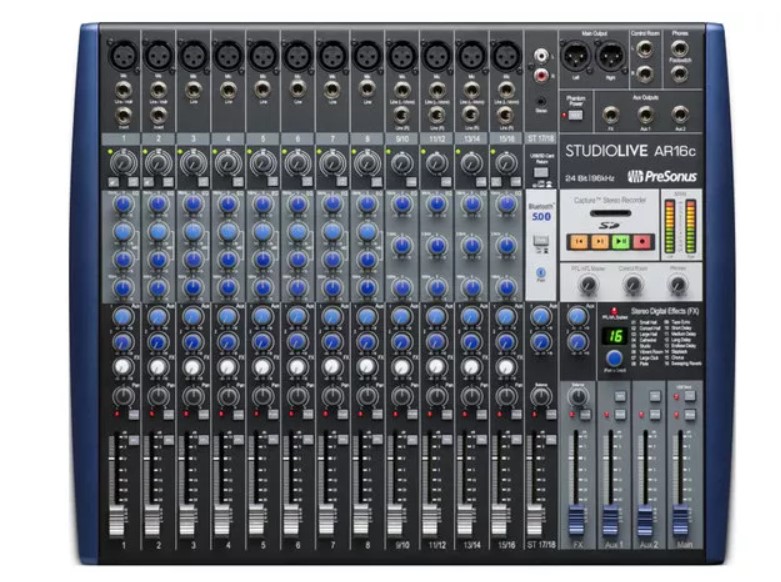Viewport: 781px width, 582px height.
Task: Click the Main Output Left XLR connector
Action: [x=576, y=57]
